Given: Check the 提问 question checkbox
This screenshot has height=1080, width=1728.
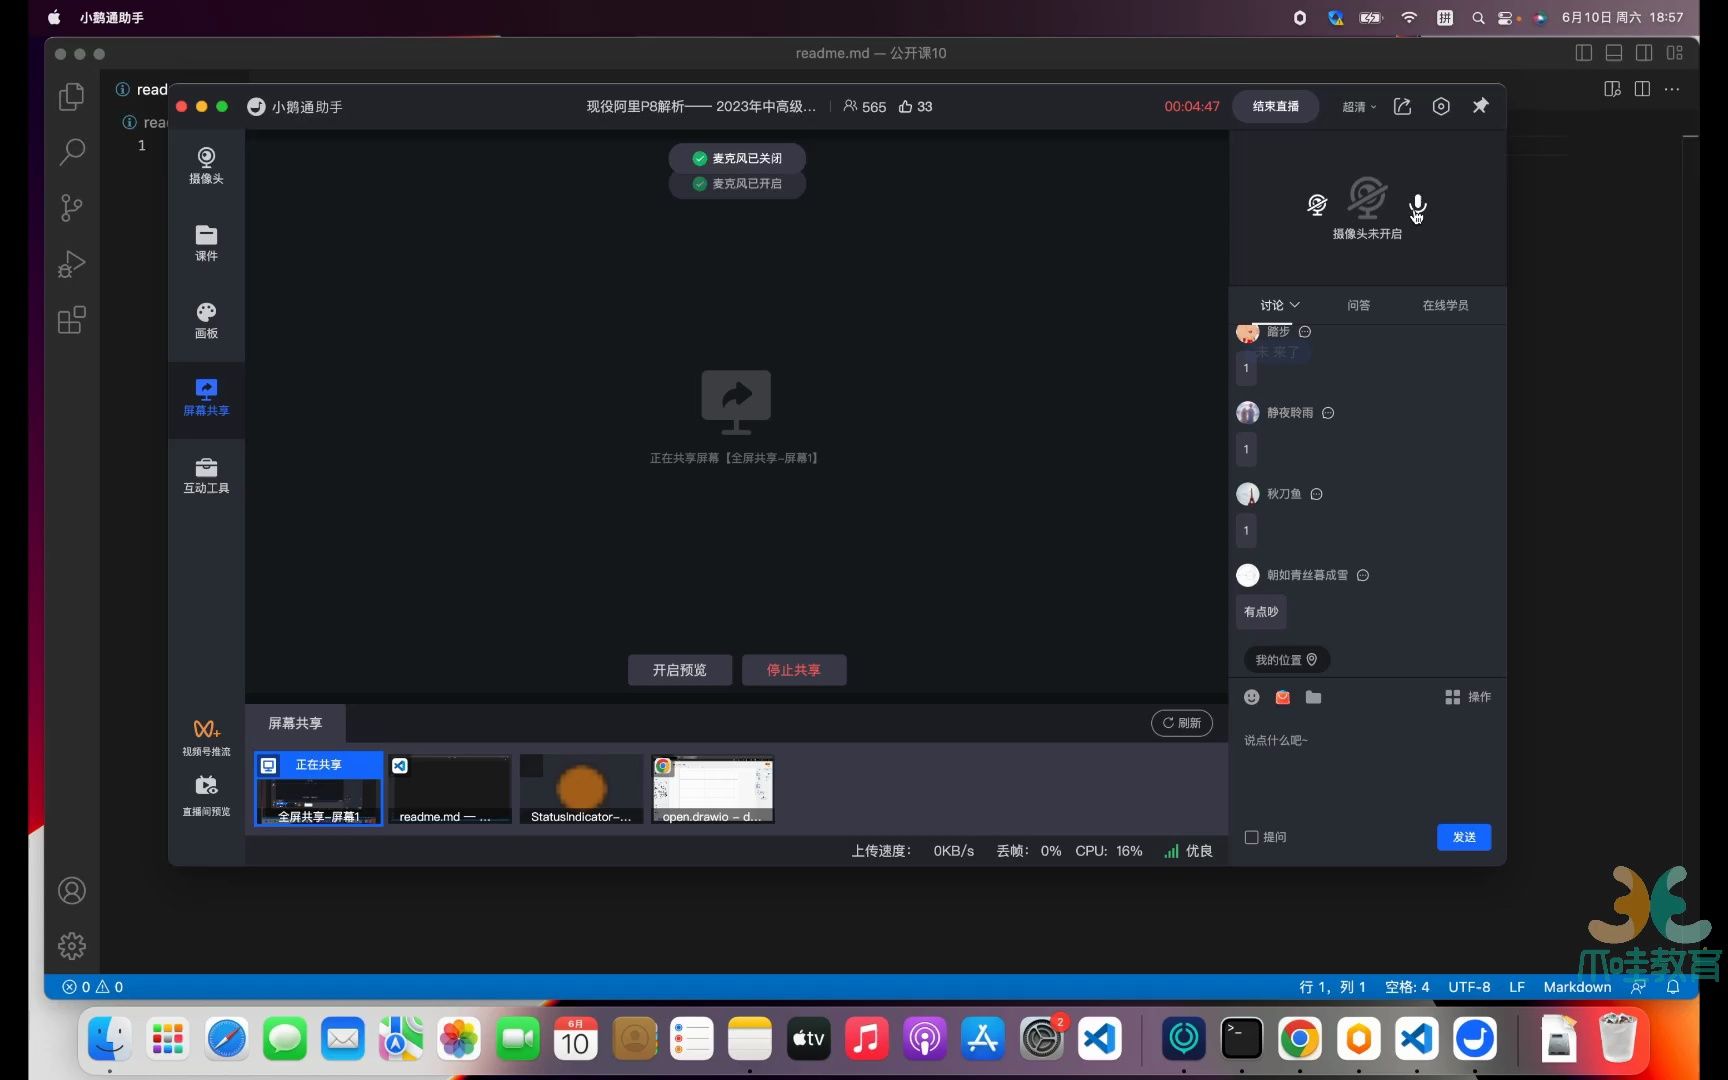Looking at the screenshot, I should coord(1251,837).
